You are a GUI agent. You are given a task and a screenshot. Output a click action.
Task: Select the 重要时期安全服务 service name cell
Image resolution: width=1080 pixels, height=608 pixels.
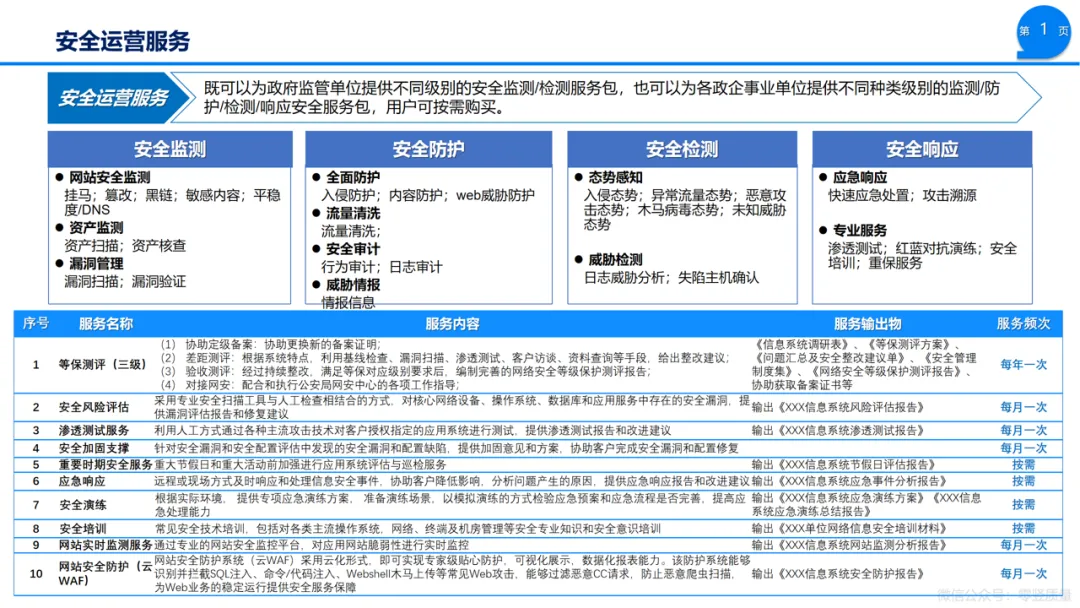tap(105, 465)
